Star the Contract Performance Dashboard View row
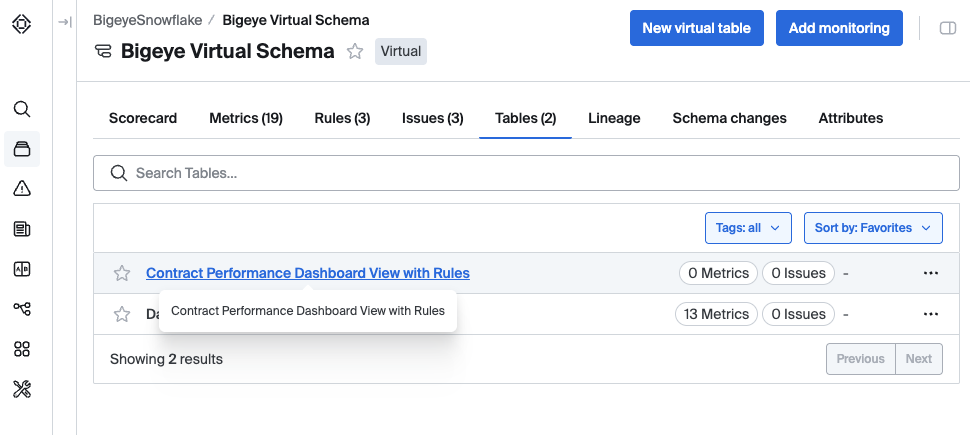Image resolution: width=970 pixels, height=435 pixels. (122, 273)
